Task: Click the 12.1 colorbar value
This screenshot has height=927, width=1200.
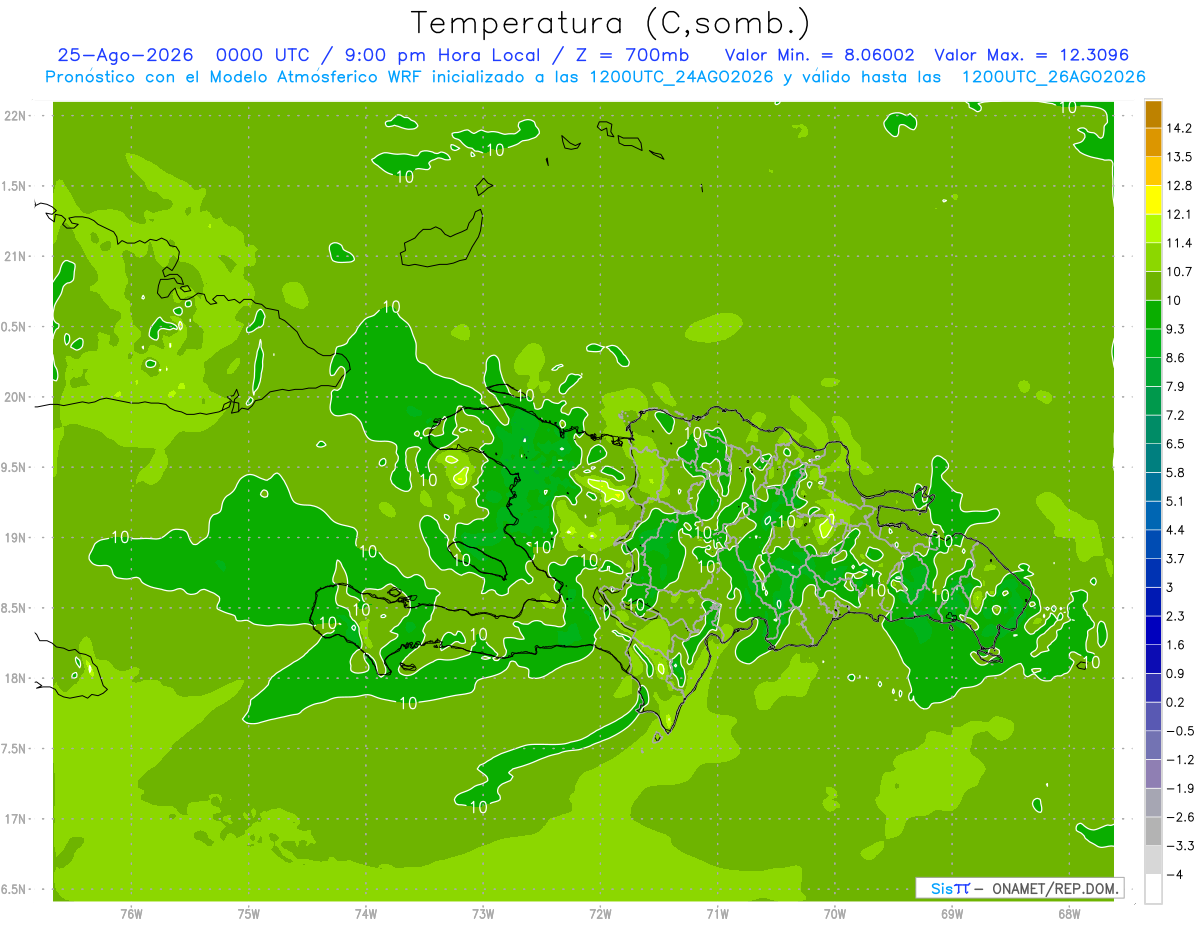Action: (1179, 214)
